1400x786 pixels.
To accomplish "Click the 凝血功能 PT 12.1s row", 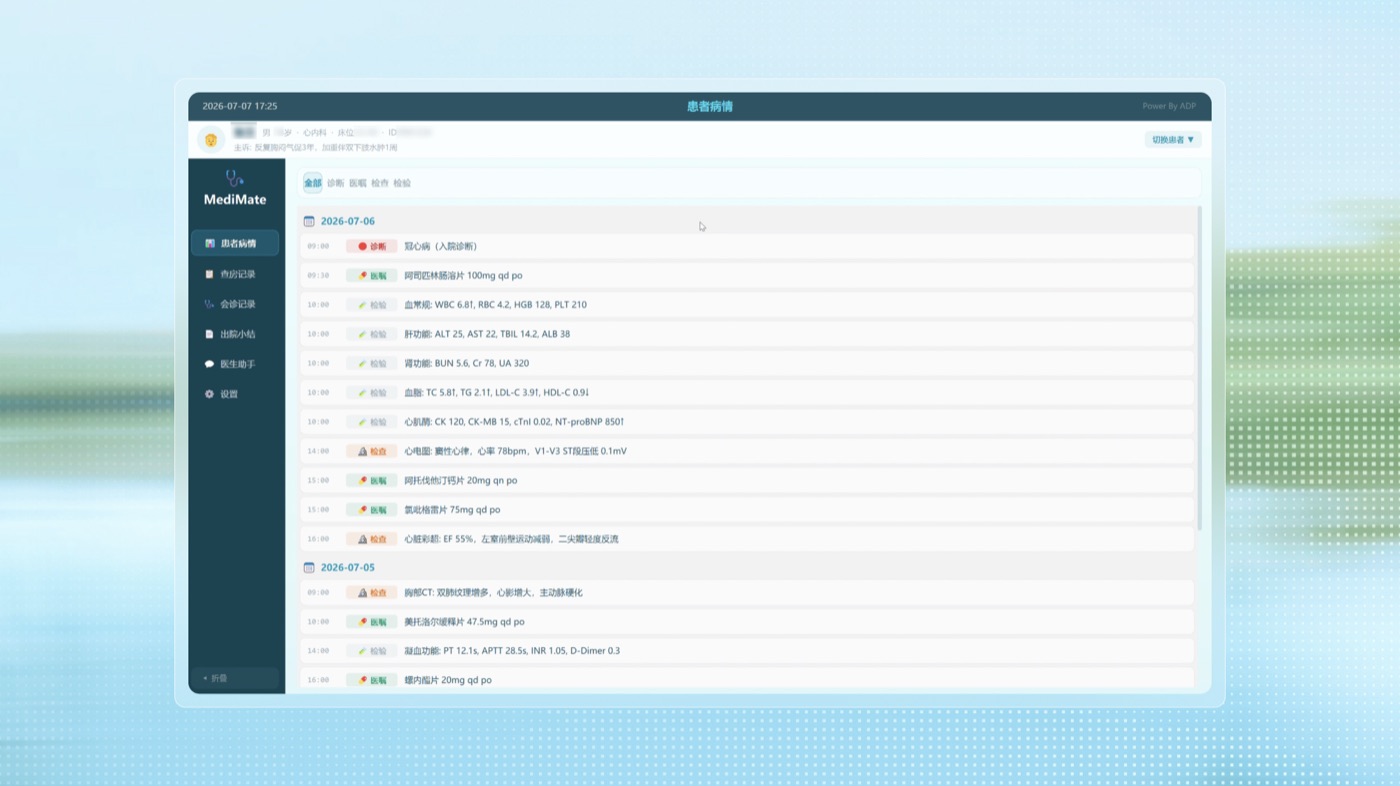I will [x=747, y=651].
